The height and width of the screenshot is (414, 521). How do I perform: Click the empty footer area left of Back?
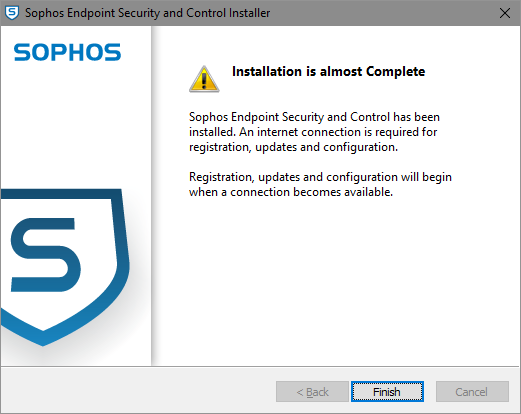point(137,391)
